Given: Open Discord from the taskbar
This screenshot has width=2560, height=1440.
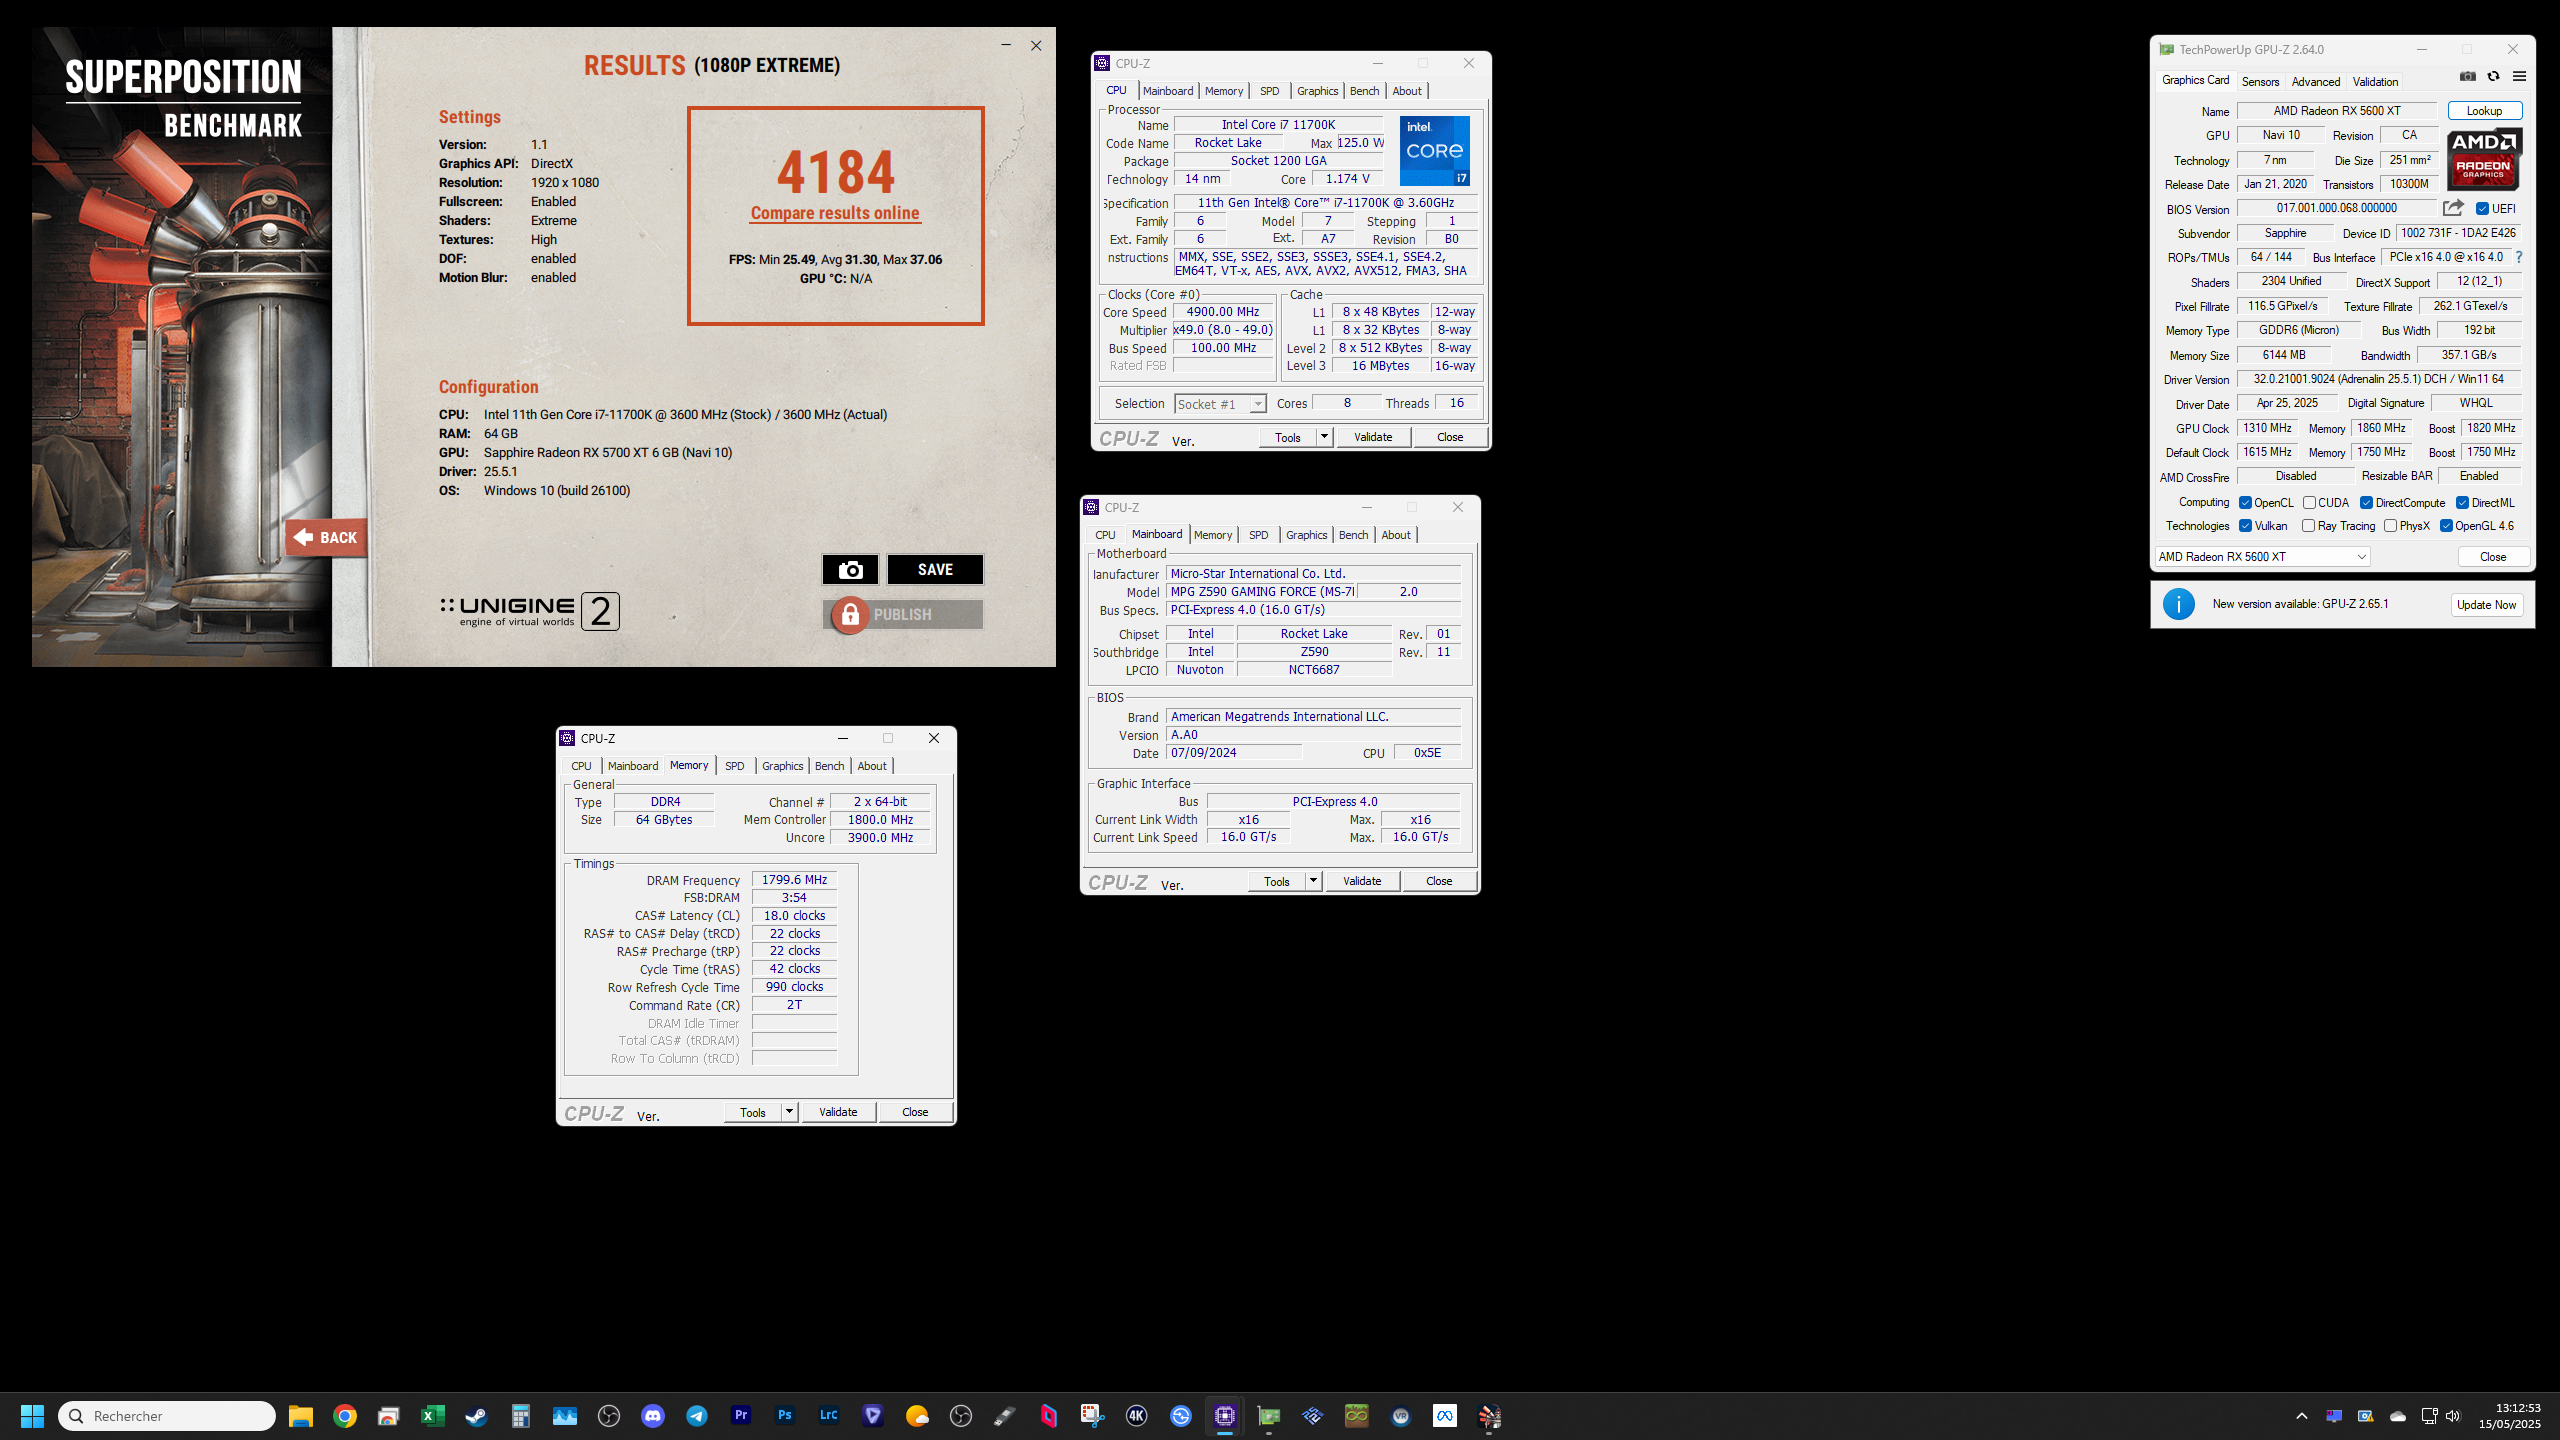Looking at the screenshot, I should [653, 1416].
